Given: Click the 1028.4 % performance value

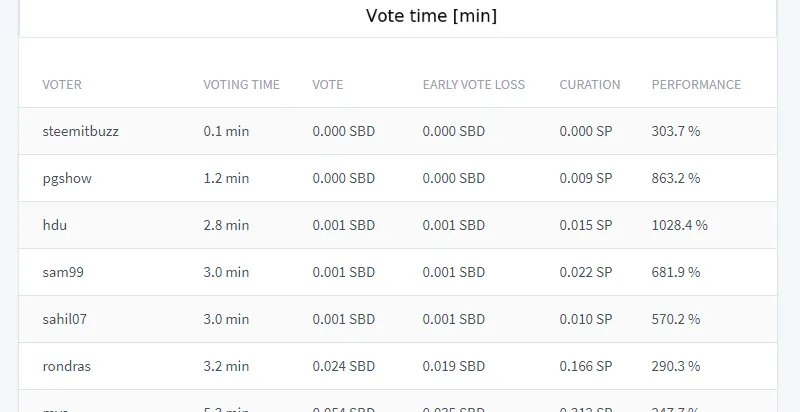Looking at the screenshot, I should pyautogui.click(x=680, y=225).
